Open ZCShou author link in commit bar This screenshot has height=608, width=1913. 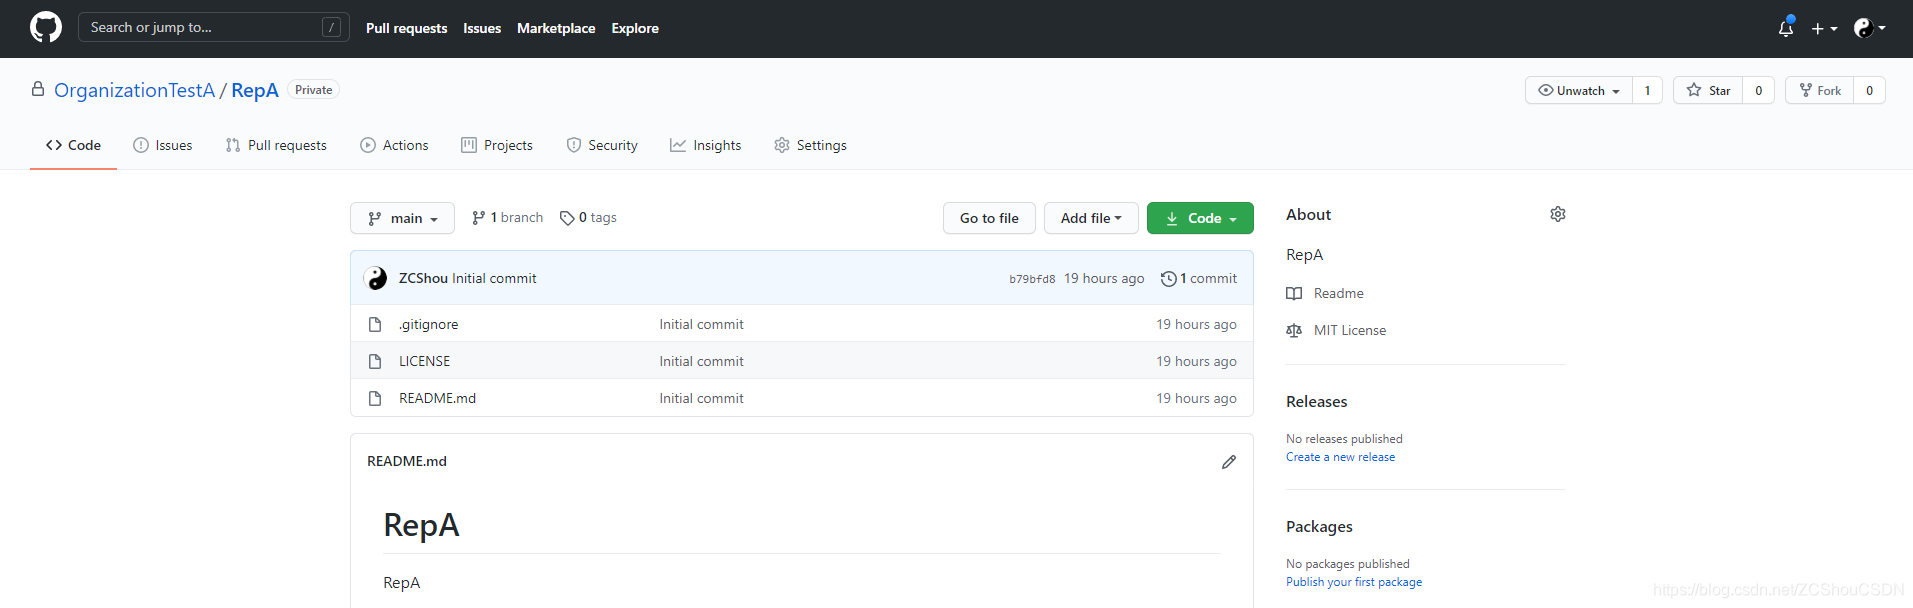[423, 278]
